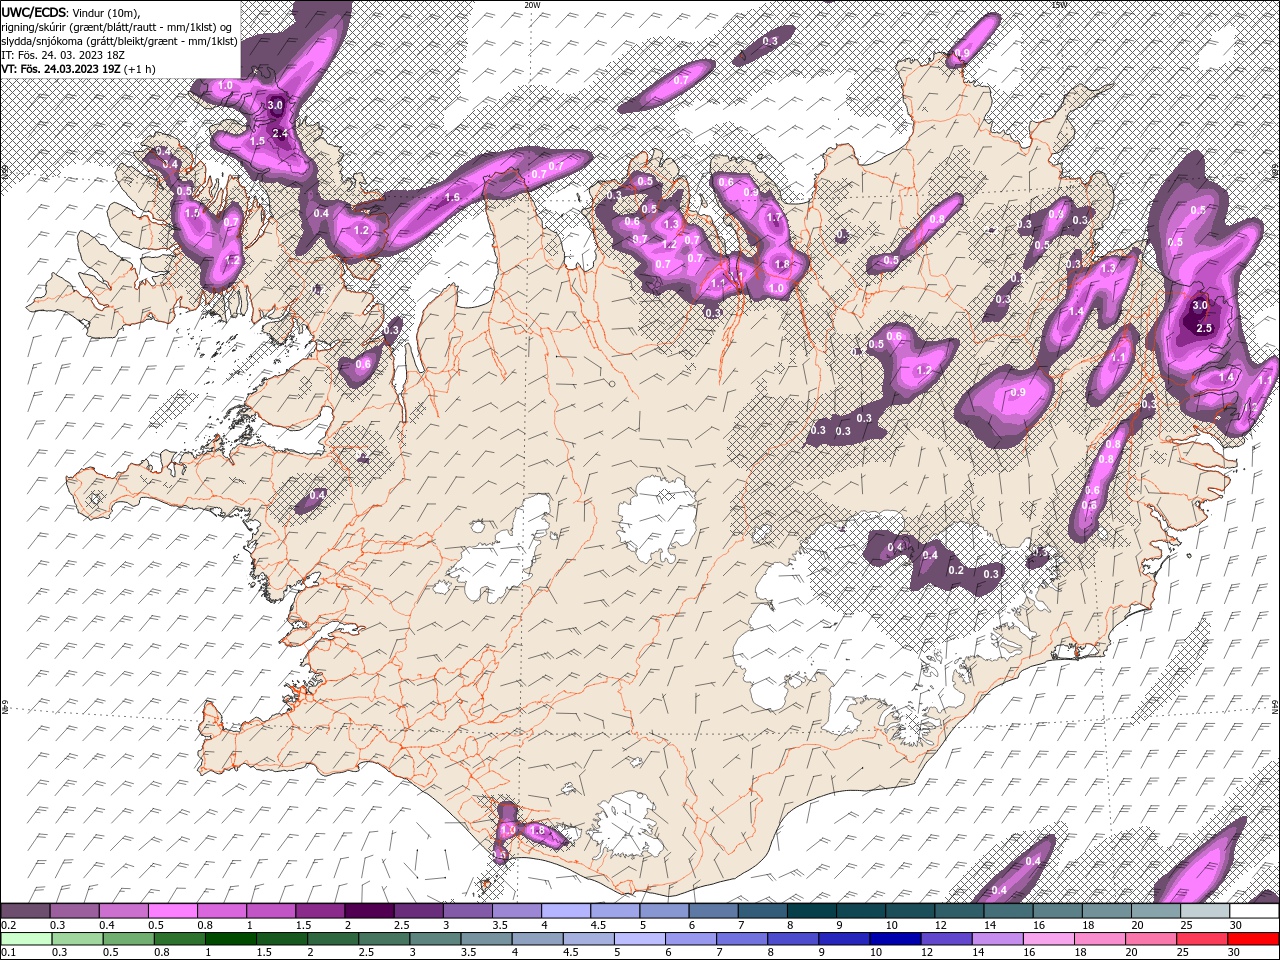Click the 'rigning/skúrir' legend description line

(x=117, y=27)
